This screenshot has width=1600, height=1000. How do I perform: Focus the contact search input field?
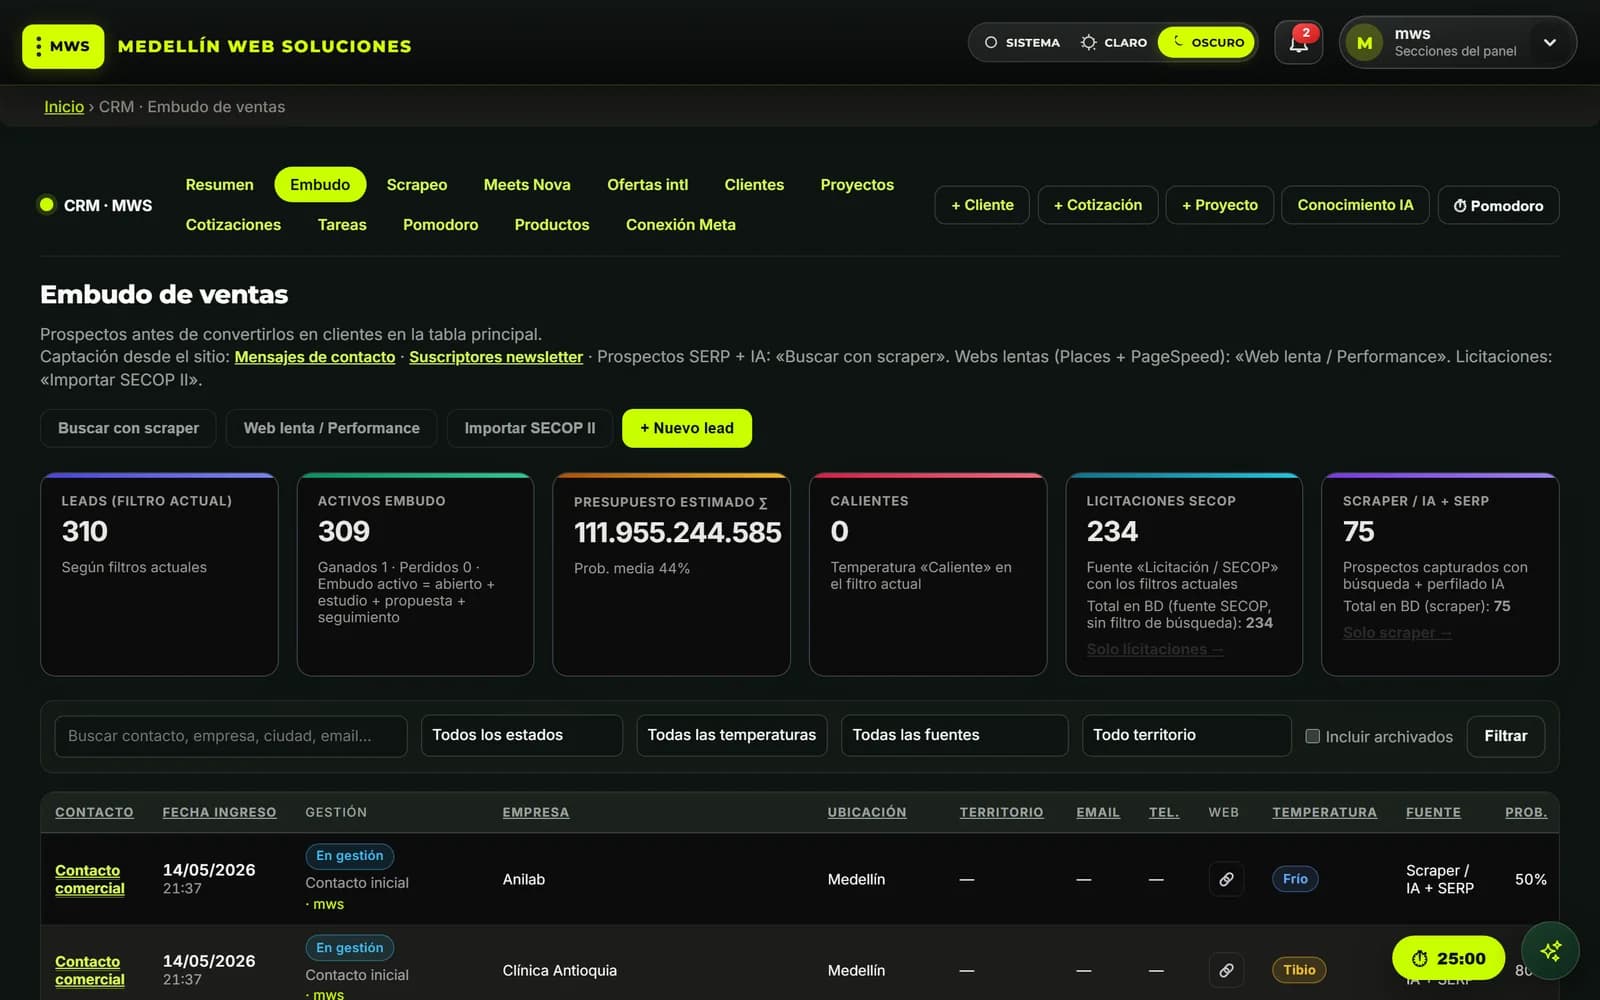click(231, 736)
